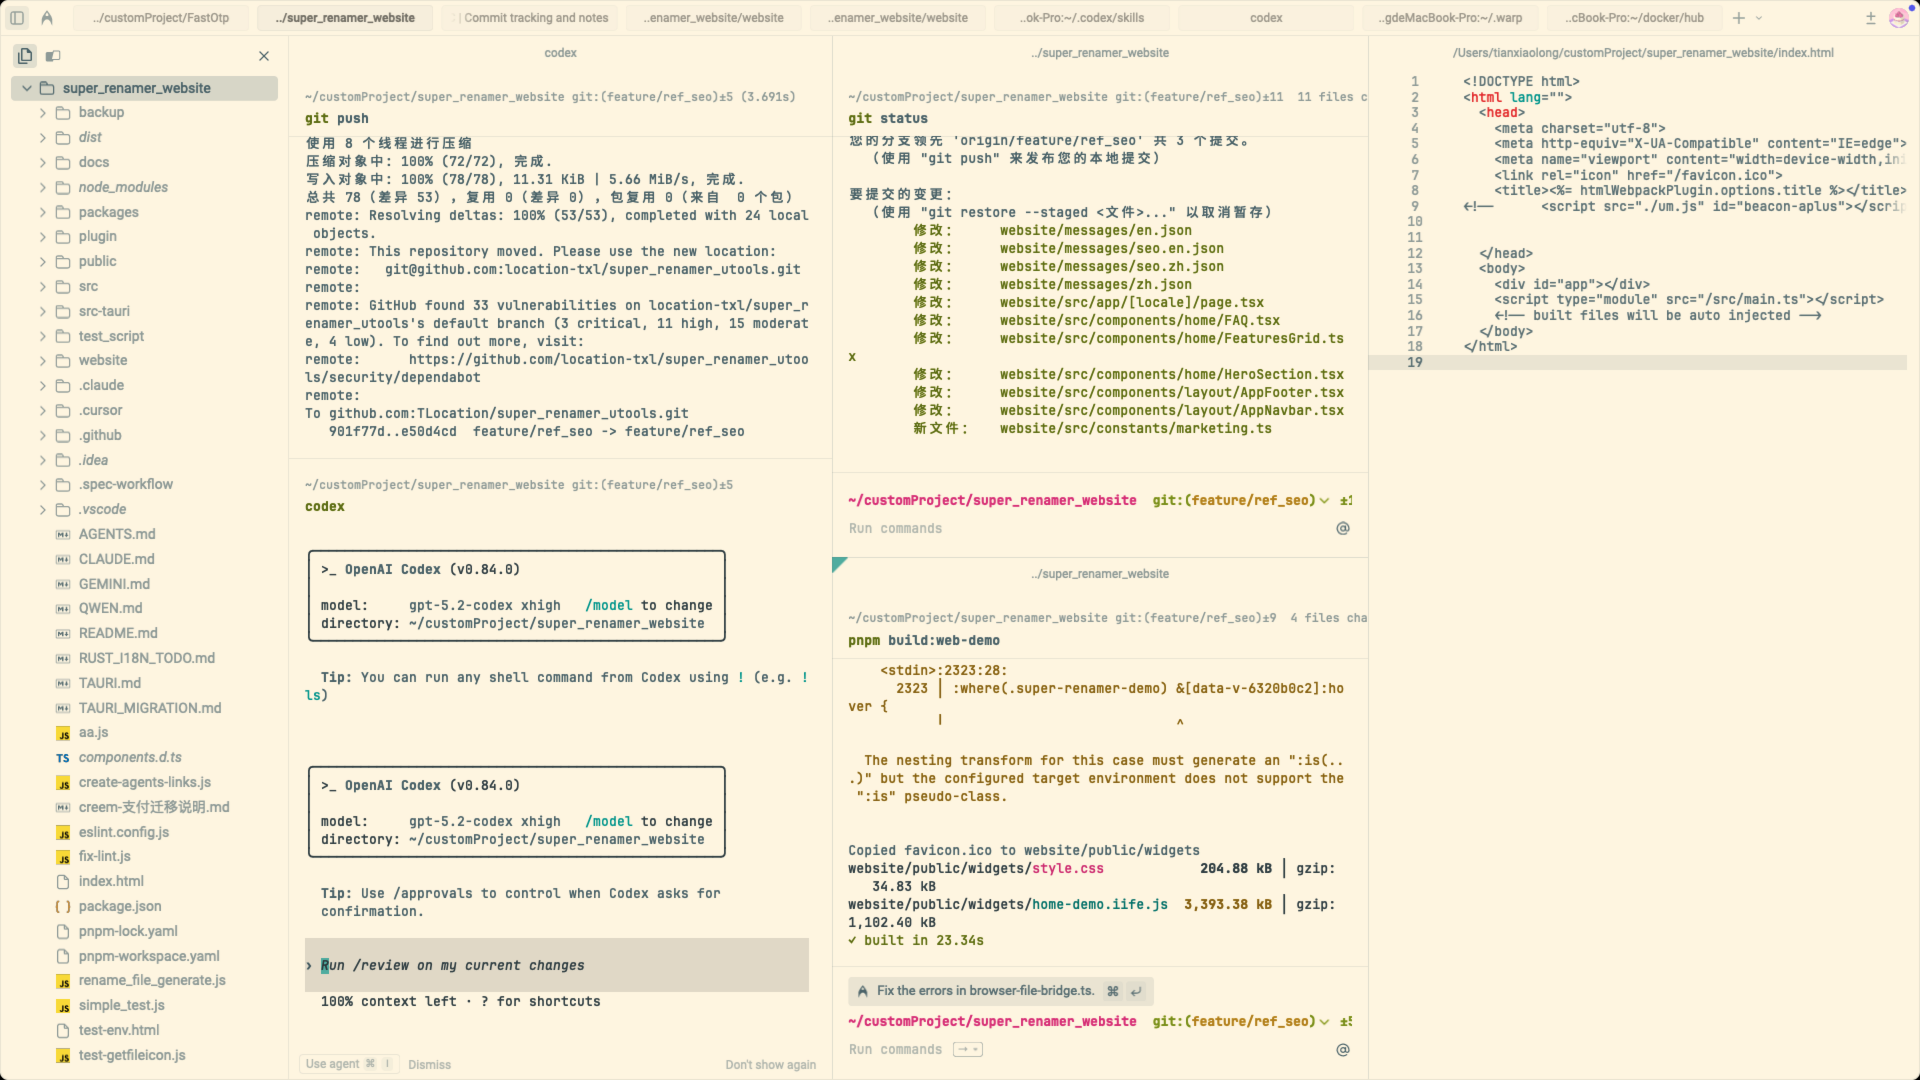Open the git branch dropdown in the bottom prompt
The image size is (1920, 1080).
point(1324,1021)
